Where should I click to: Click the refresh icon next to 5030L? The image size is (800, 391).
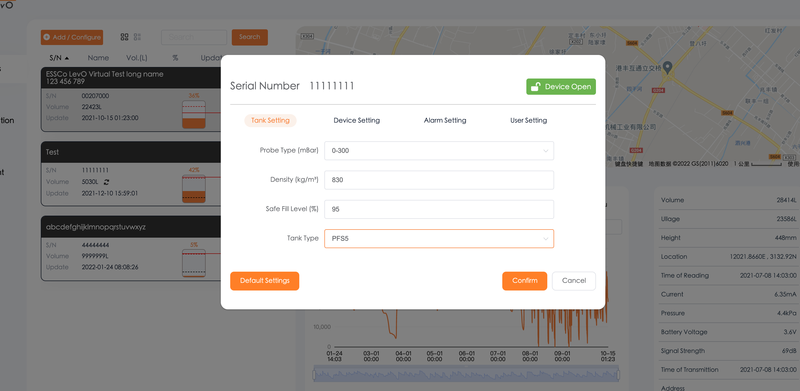click(x=106, y=182)
